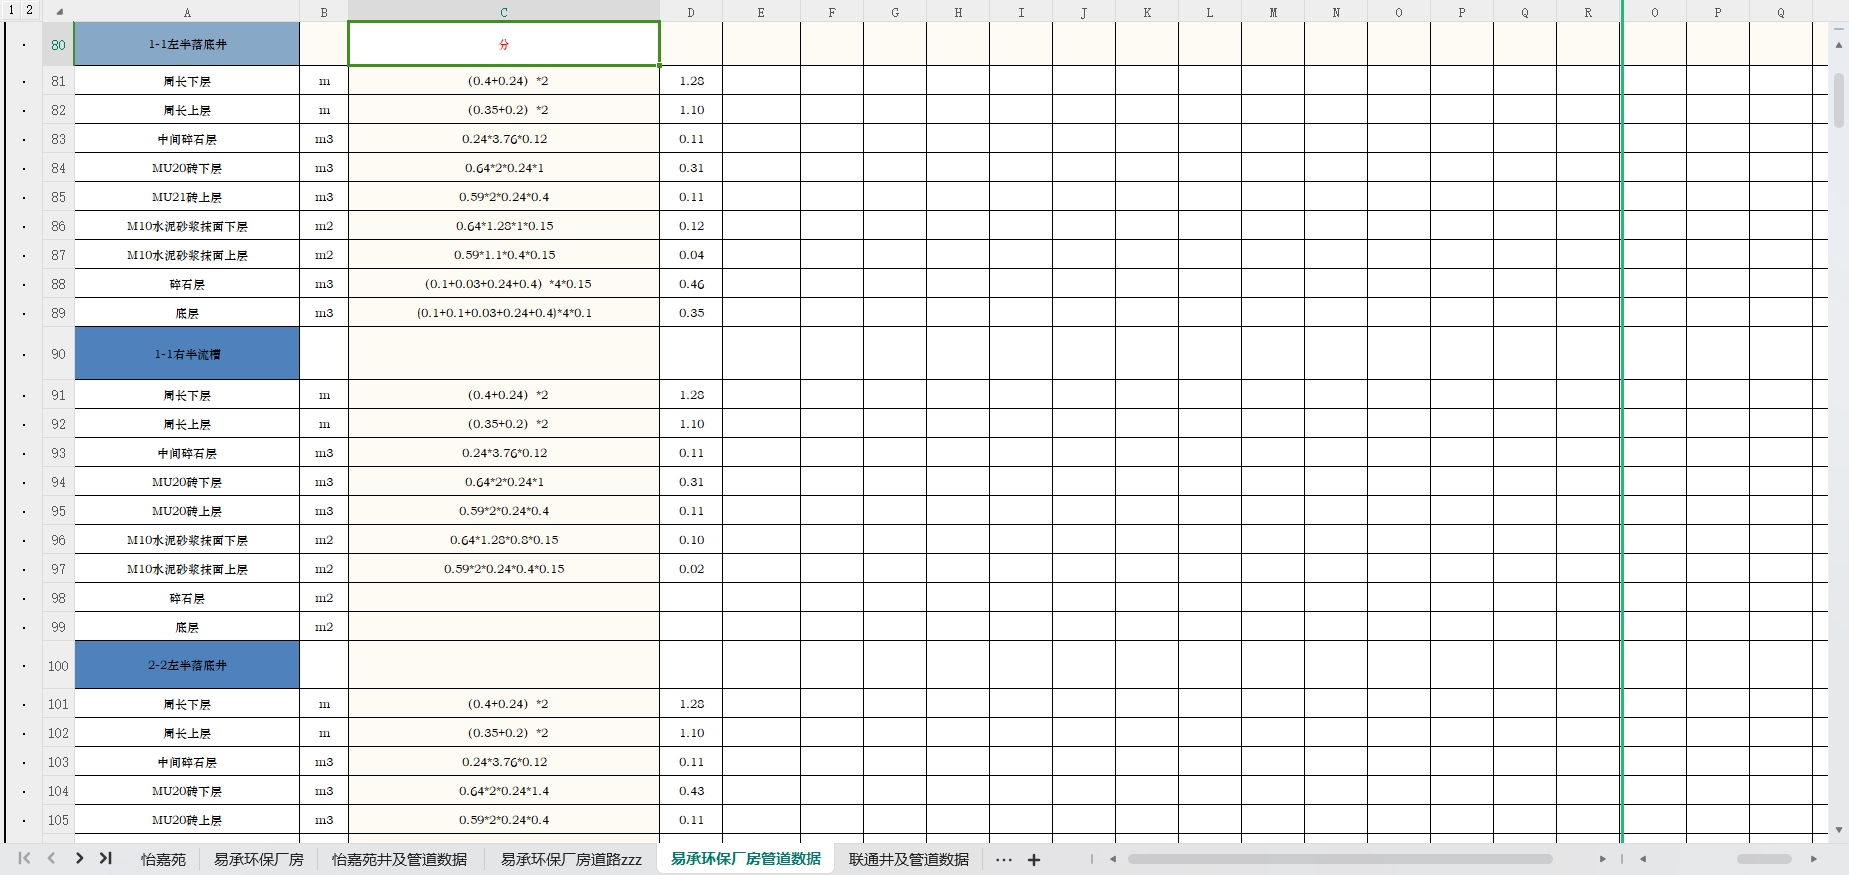The image size is (1849, 875).
Task: Select column D header
Action: 691,12
